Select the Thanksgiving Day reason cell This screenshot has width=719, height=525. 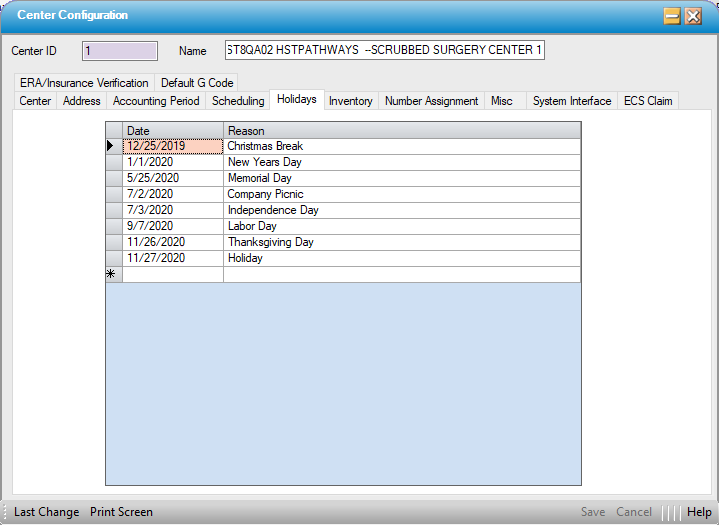point(401,242)
